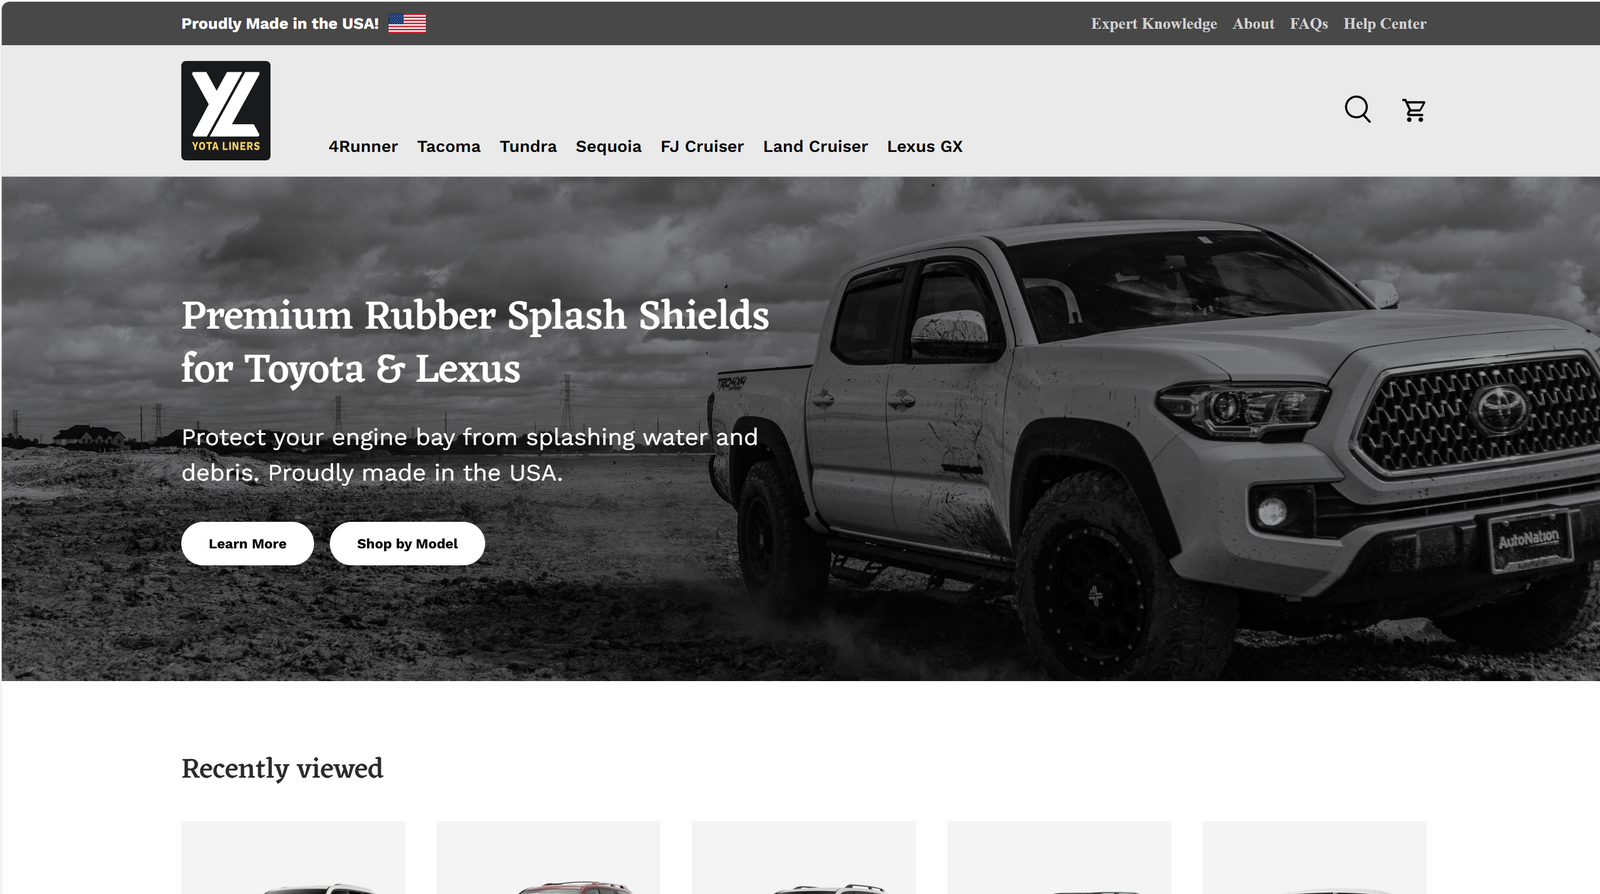Screen dimensions: 1600x894
Task: Open second recently viewed product thumbnail
Action: [548, 857]
